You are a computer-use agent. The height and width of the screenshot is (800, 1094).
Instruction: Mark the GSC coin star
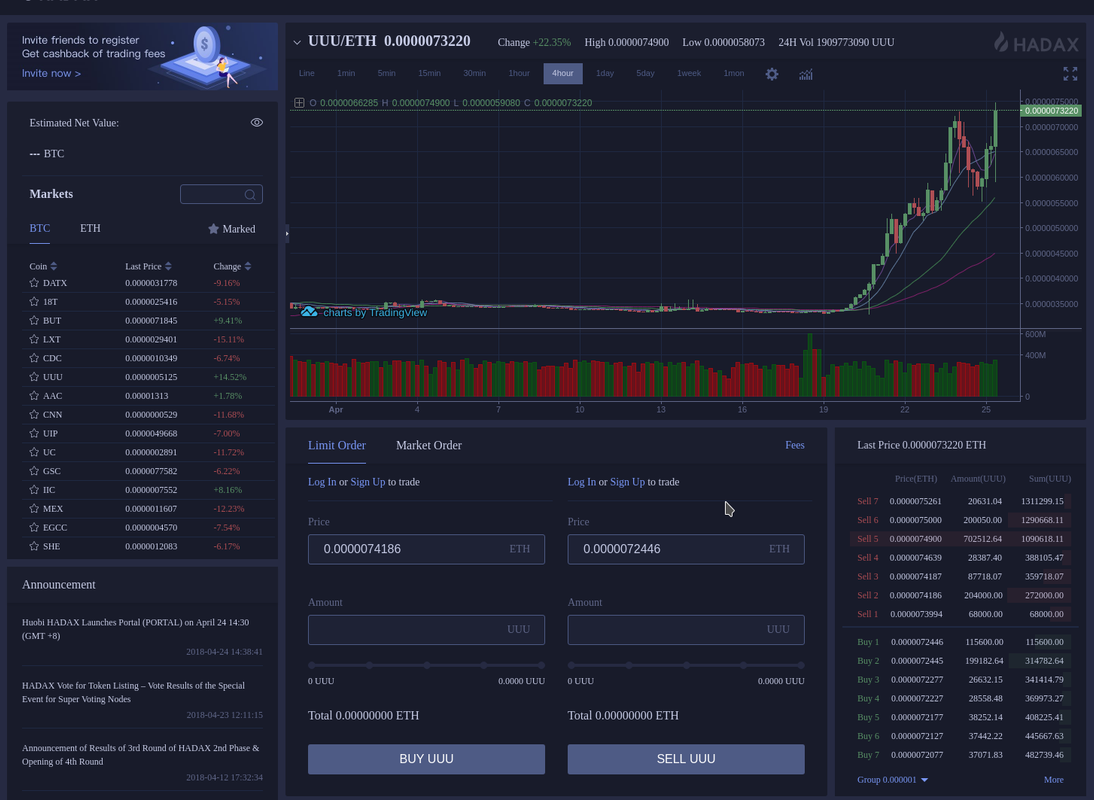click(33, 471)
